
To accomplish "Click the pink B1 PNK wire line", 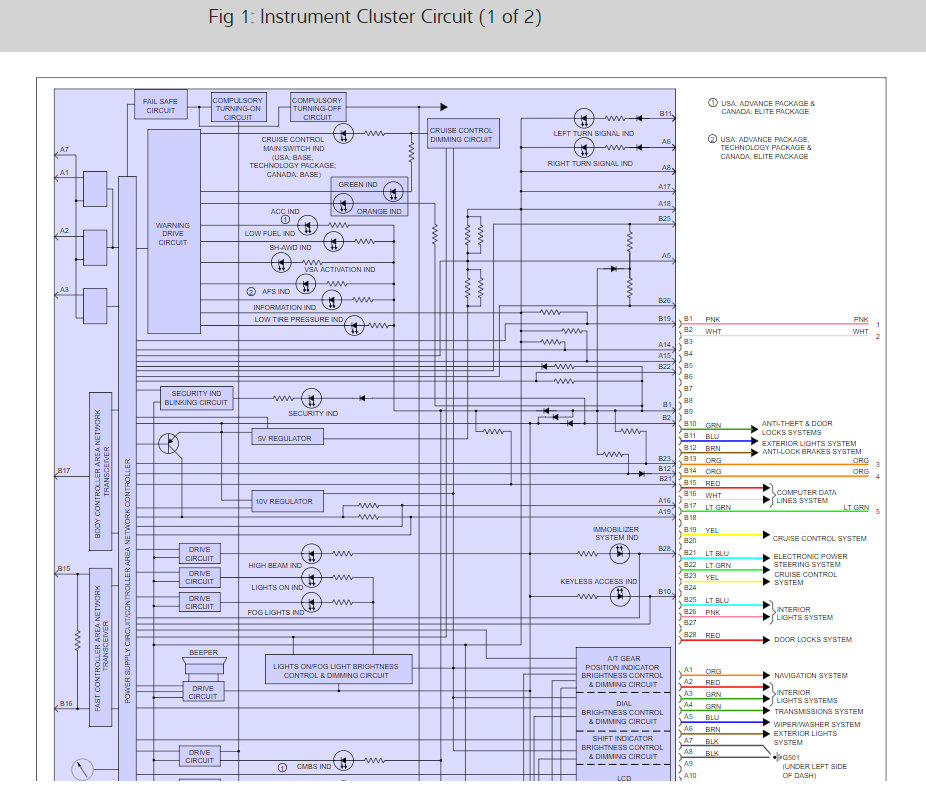I will click(777, 324).
